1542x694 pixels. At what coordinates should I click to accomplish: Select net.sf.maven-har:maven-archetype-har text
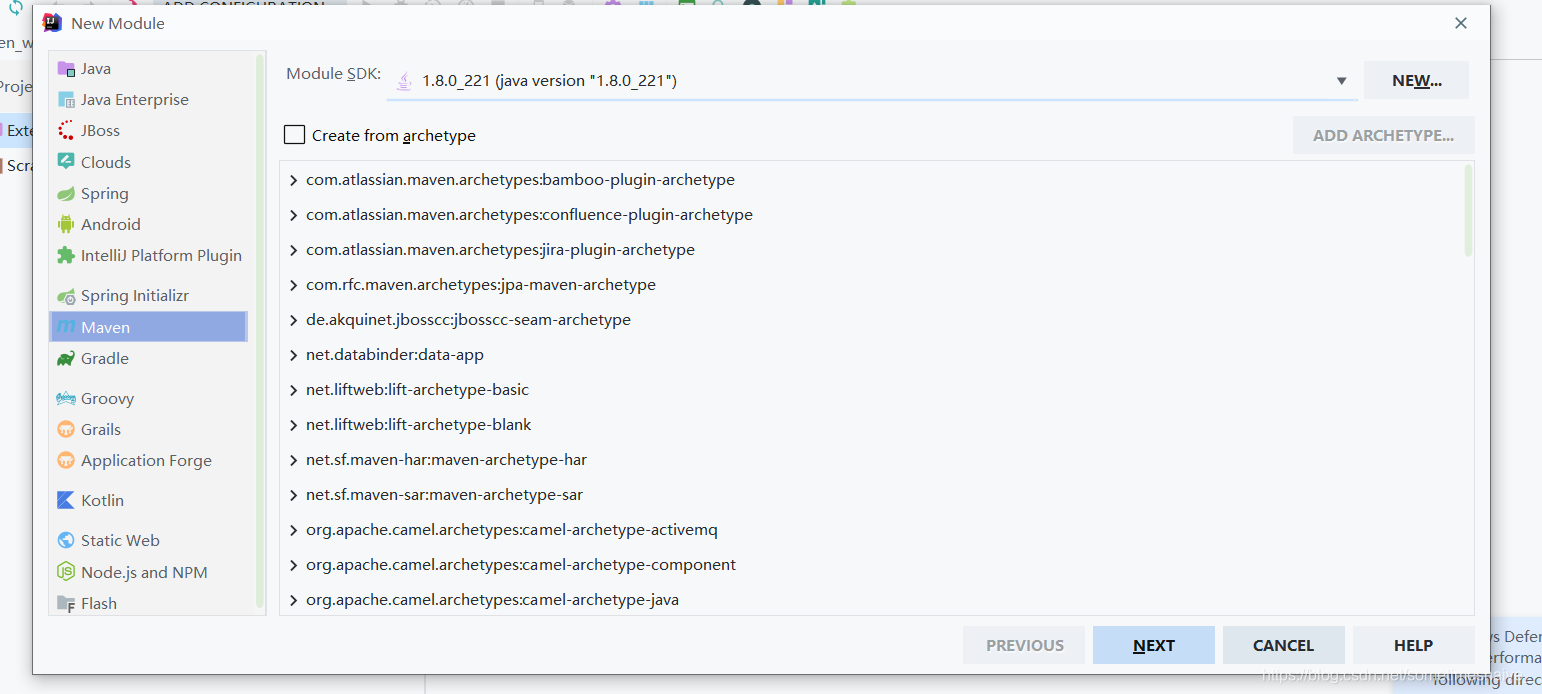(x=446, y=460)
